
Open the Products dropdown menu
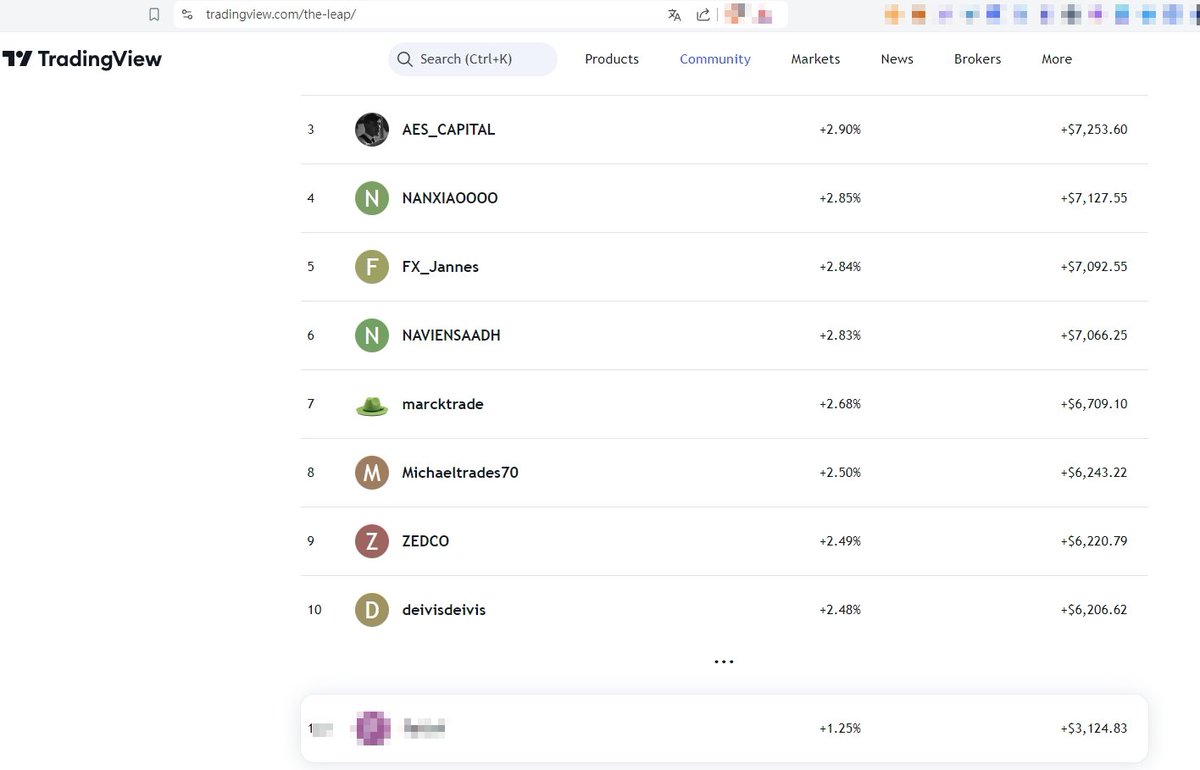pos(611,59)
